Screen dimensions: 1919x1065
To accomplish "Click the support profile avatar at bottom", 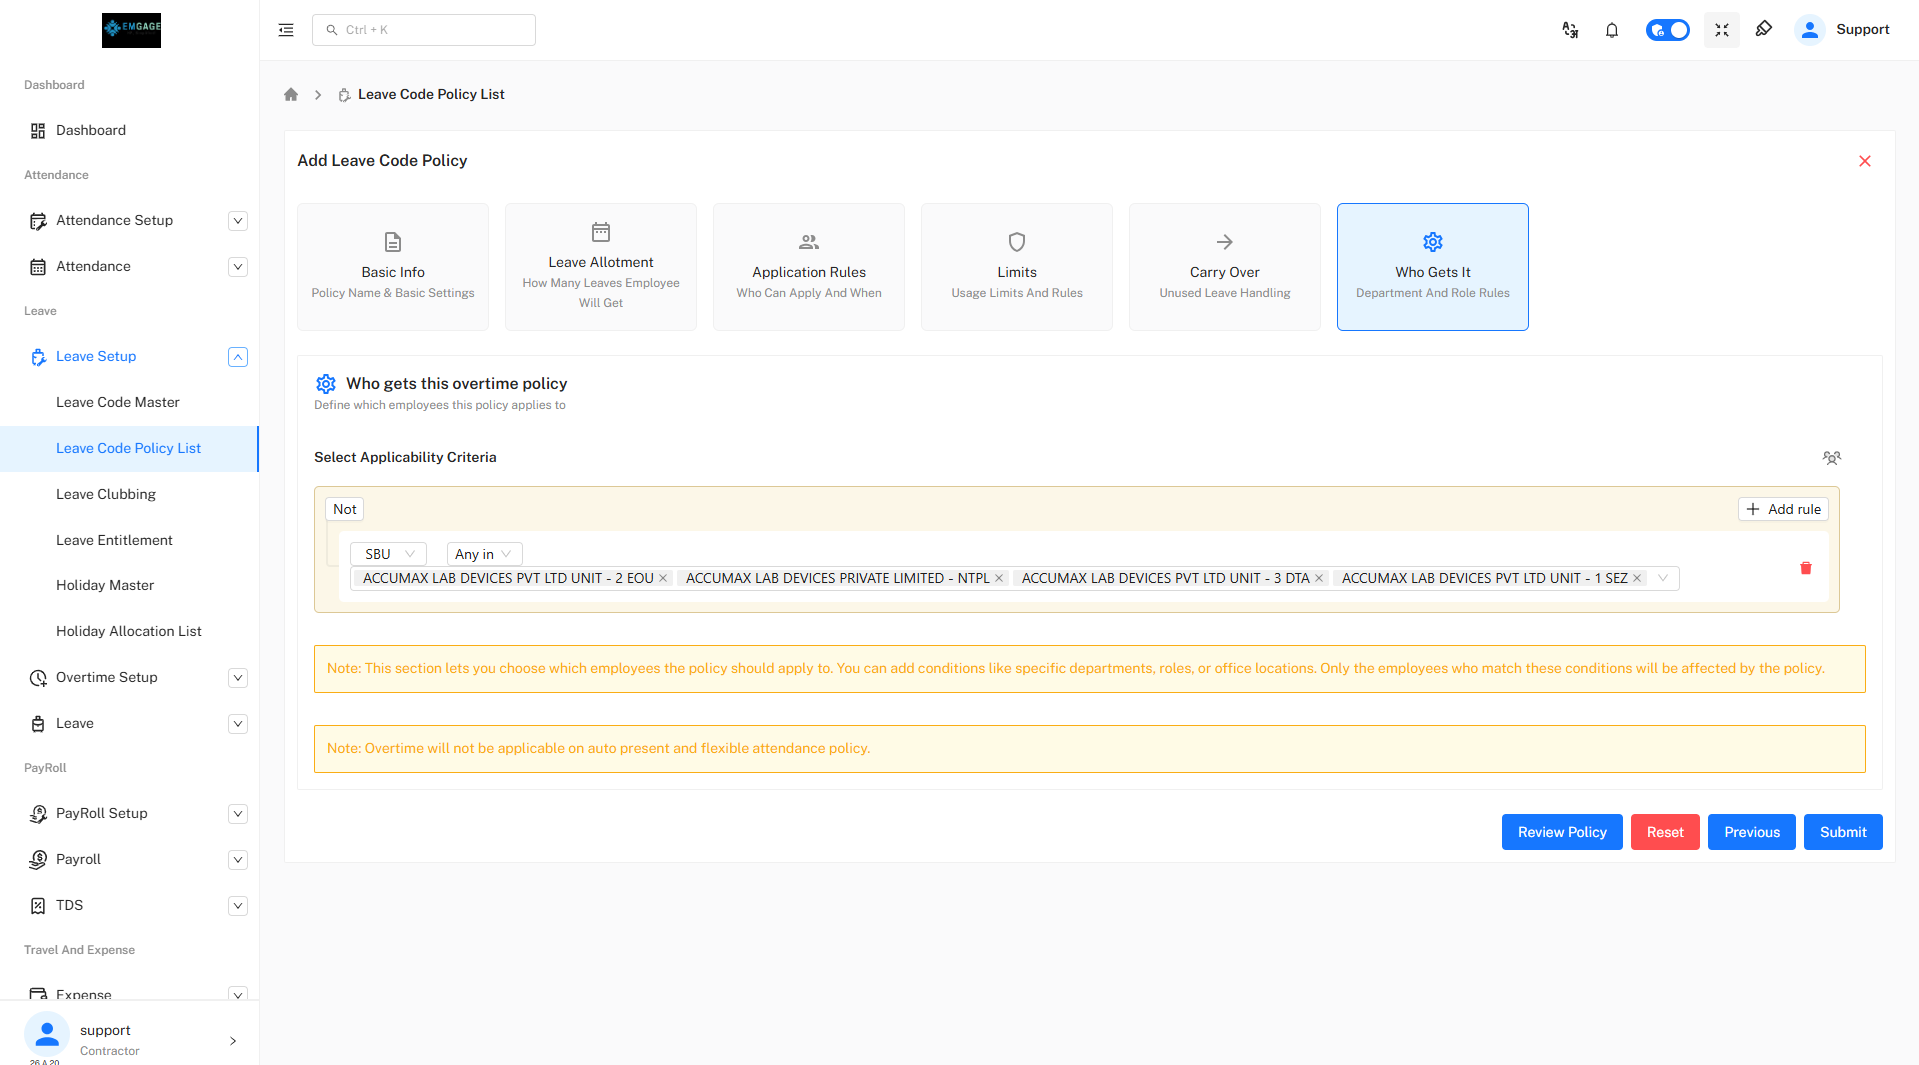I will coord(47,1035).
